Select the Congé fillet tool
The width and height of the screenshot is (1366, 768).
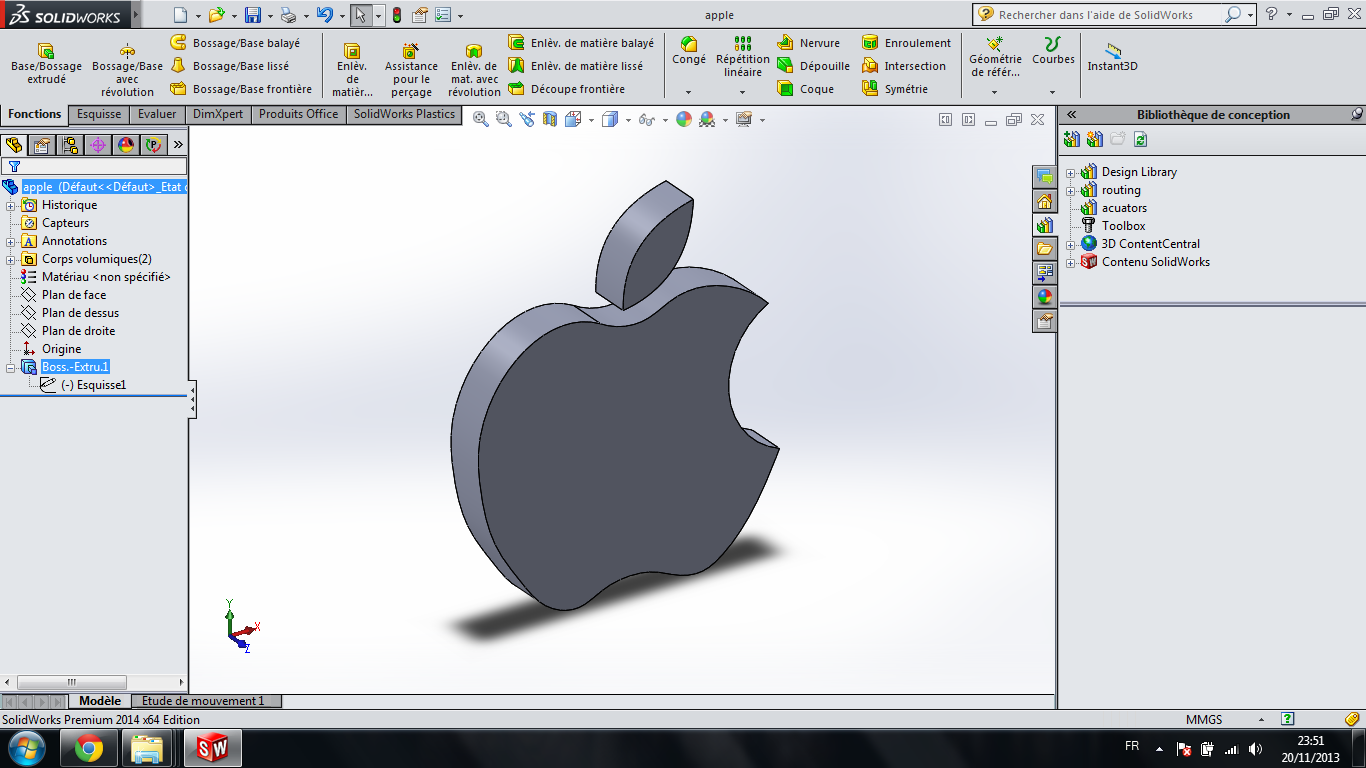[689, 51]
